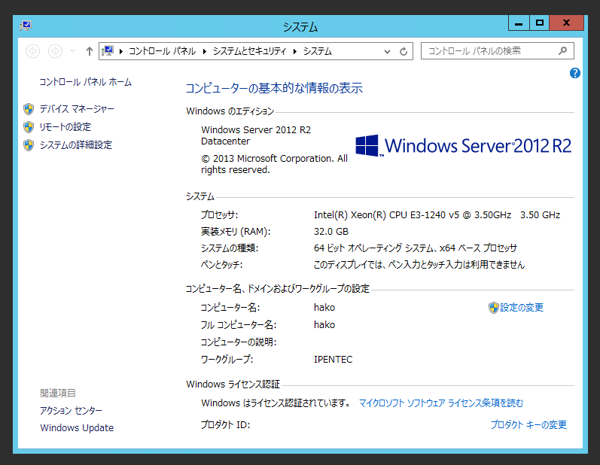Open Help via the blue question mark
The width and height of the screenshot is (600, 465).
[x=575, y=73]
